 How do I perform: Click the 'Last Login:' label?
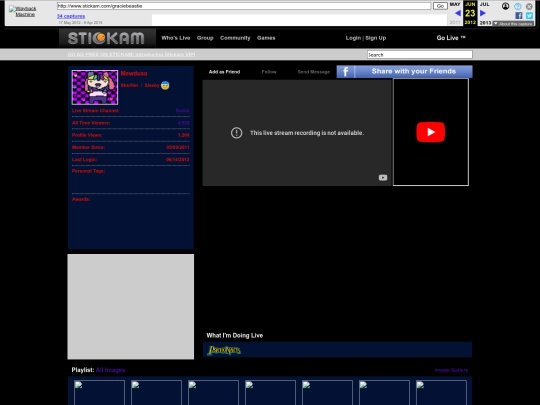(84, 159)
